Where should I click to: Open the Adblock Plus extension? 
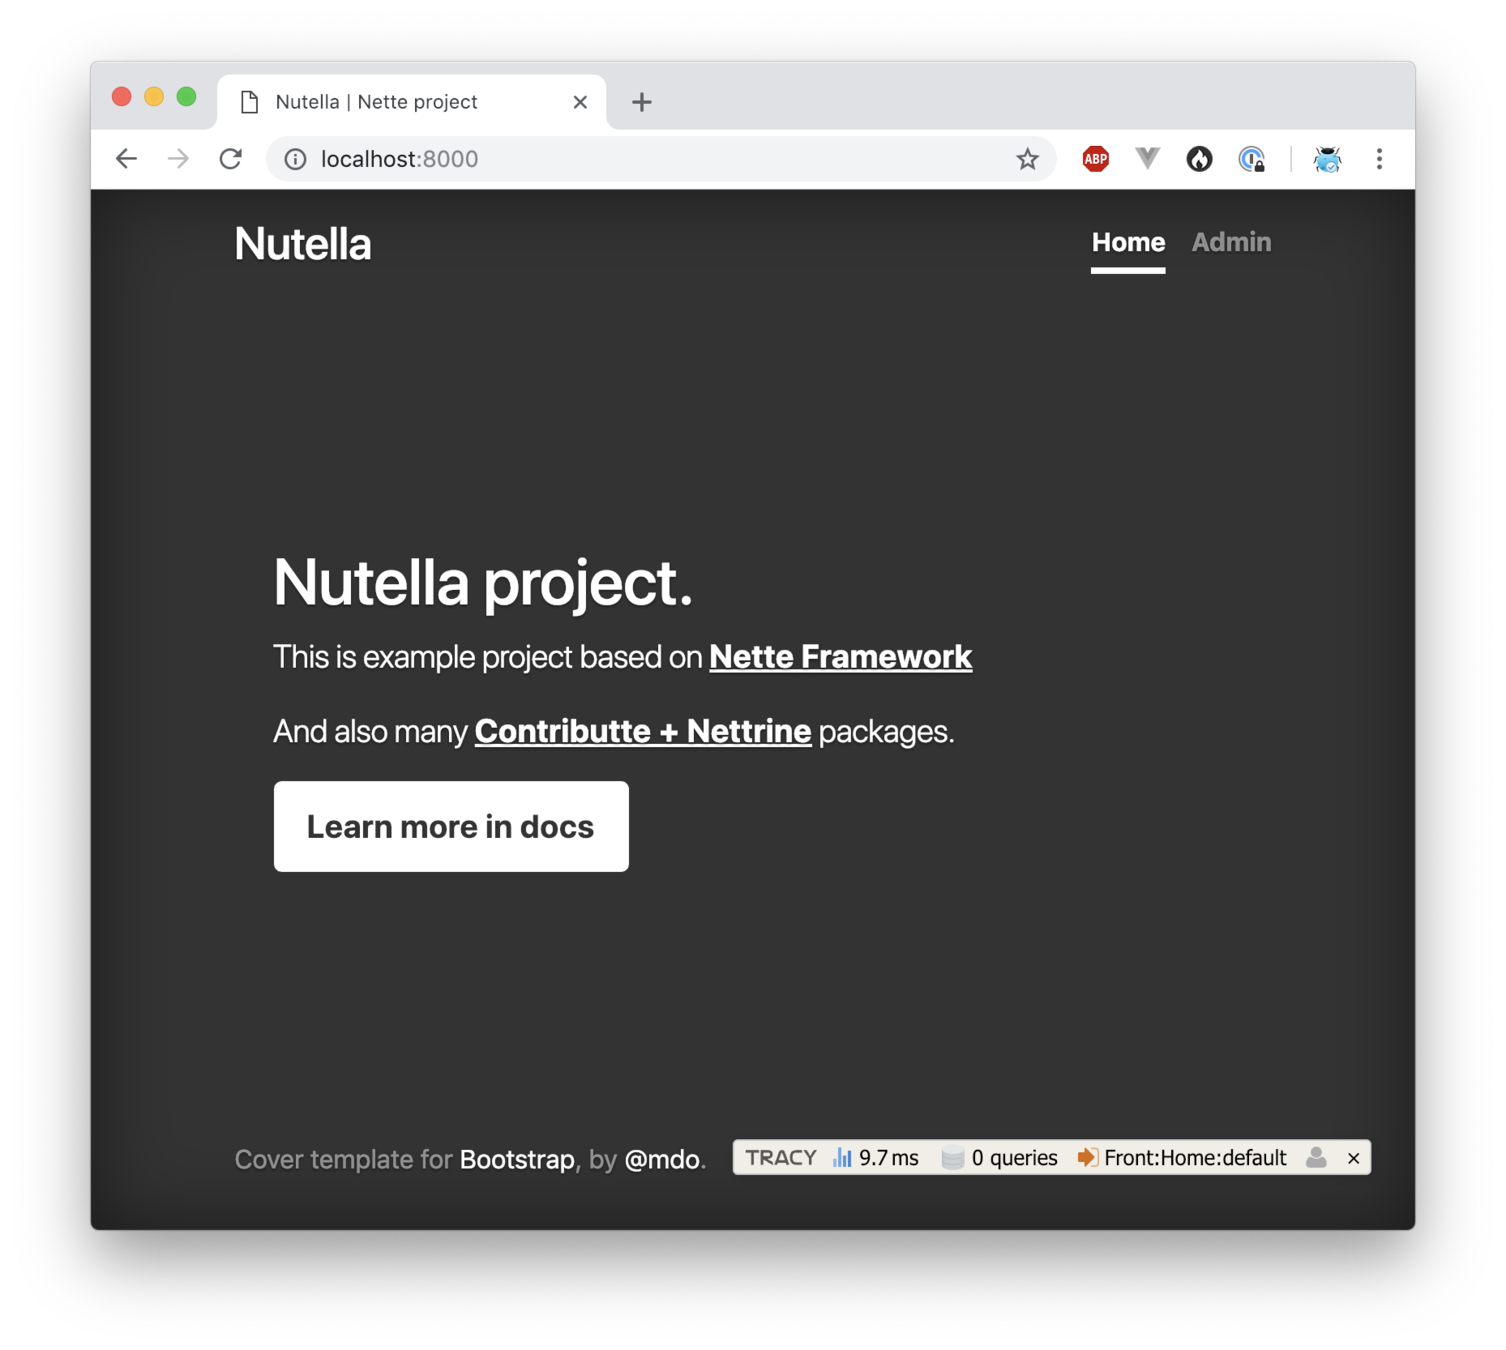[1096, 159]
